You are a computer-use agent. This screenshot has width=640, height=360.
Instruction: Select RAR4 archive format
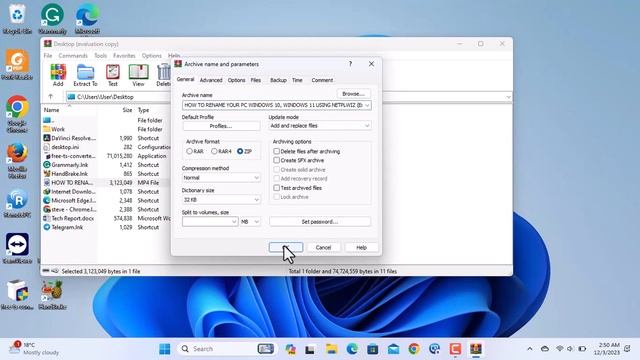214,151
